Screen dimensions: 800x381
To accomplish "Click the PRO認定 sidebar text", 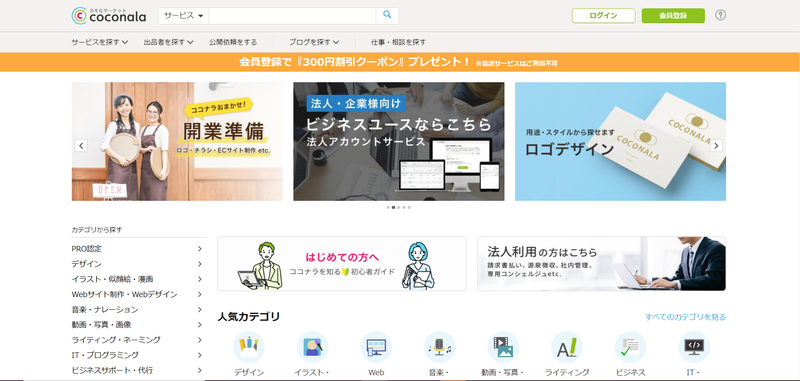I will point(87,249).
